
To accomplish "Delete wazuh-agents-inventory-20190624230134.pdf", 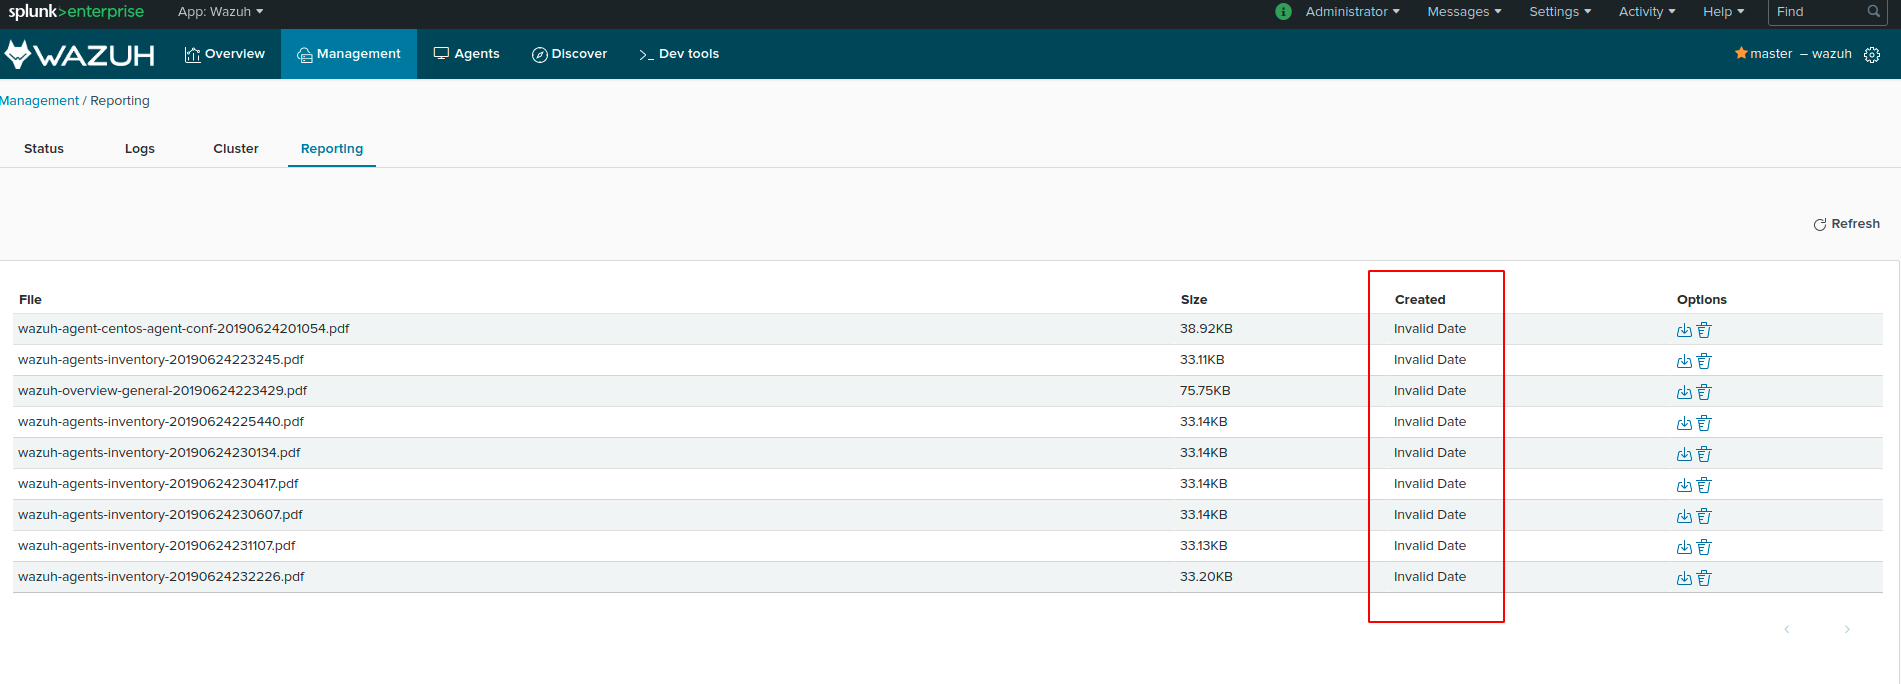I will (x=1704, y=454).
